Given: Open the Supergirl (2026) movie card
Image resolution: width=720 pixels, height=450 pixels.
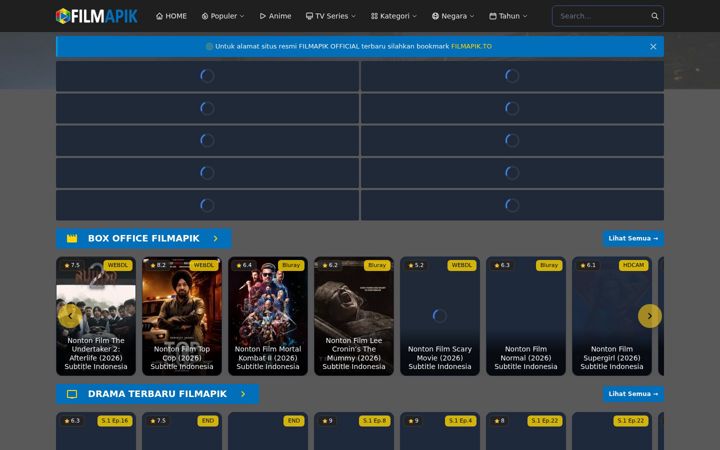Looking at the screenshot, I should [x=612, y=316].
